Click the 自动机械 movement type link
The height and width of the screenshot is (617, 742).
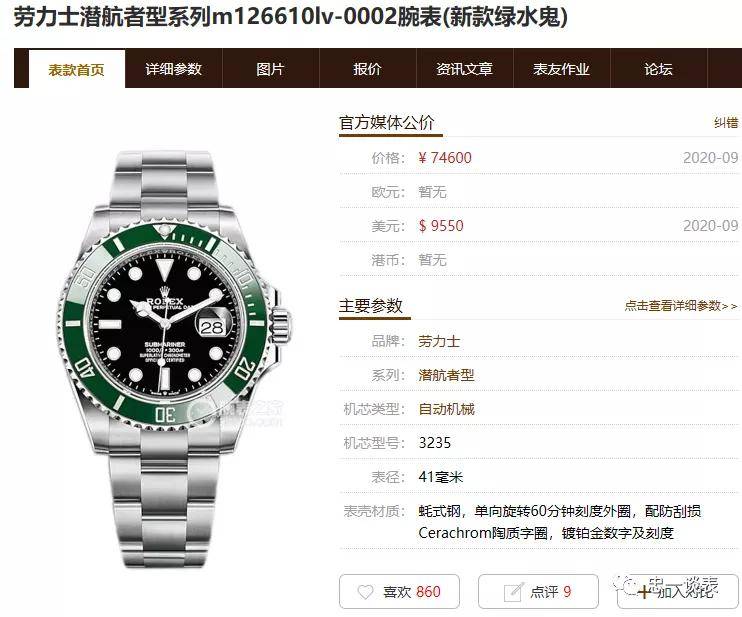(x=446, y=409)
